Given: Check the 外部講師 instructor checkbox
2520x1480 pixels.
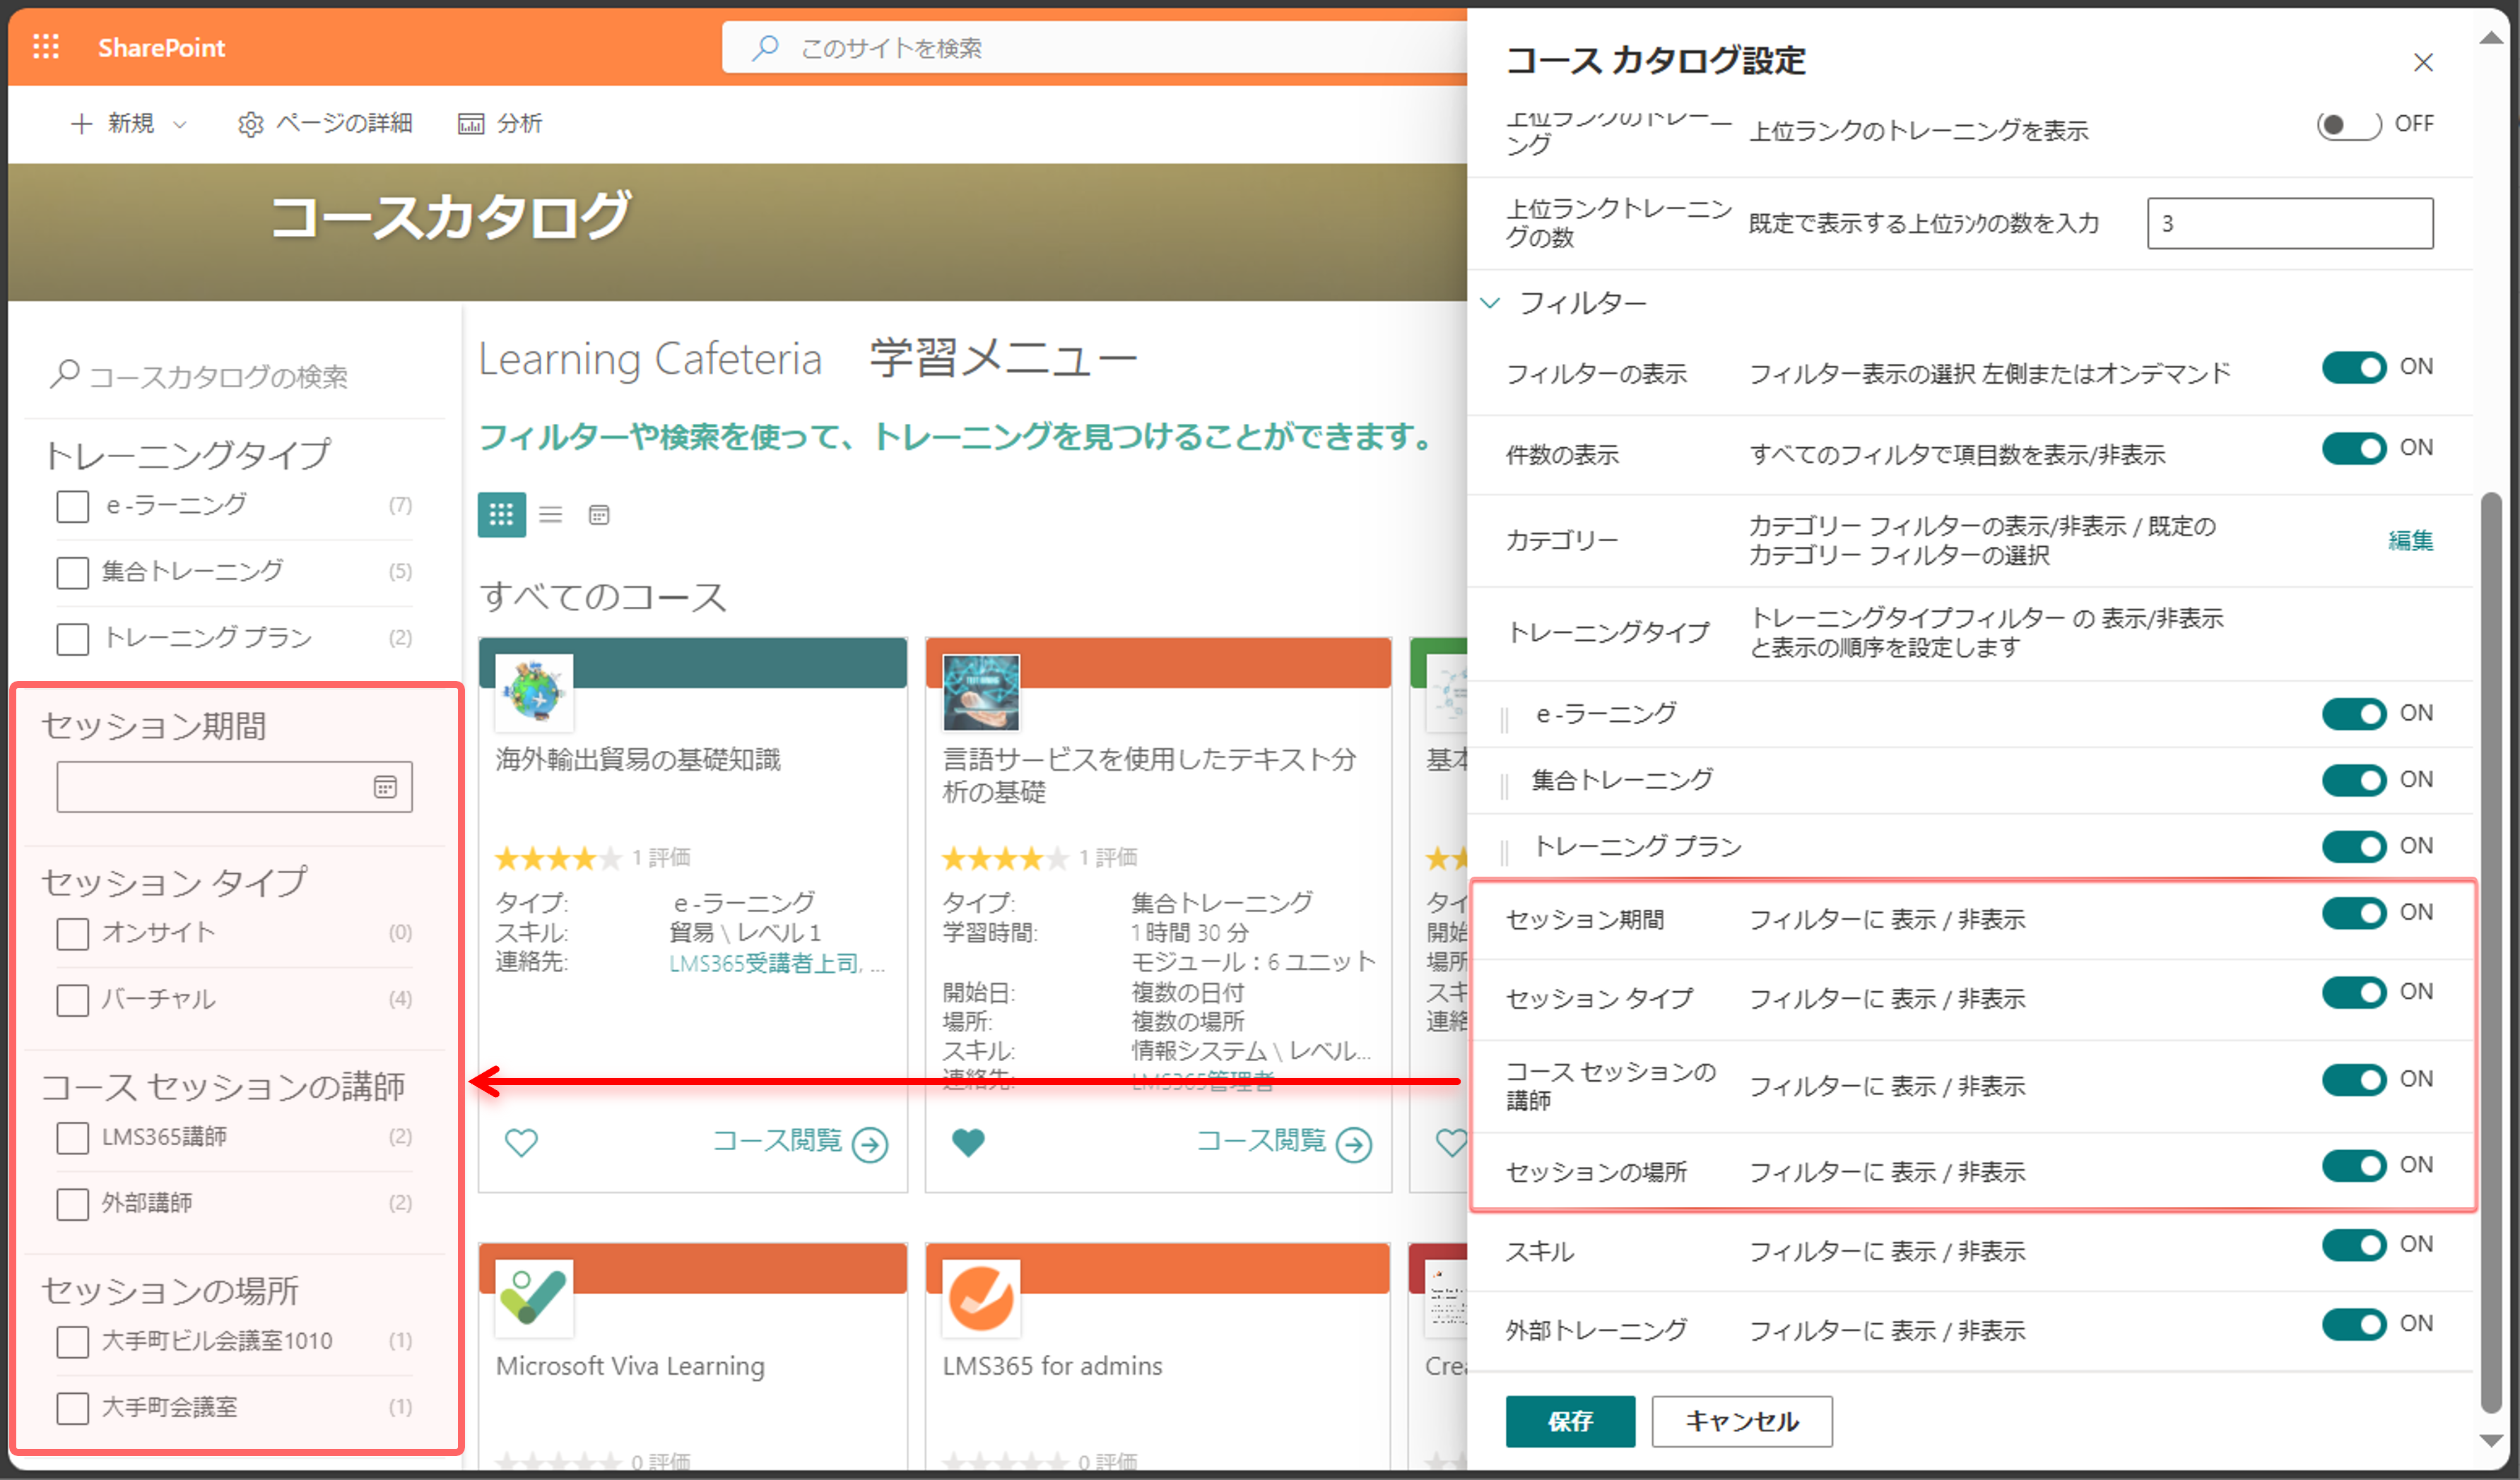Looking at the screenshot, I should click(73, 1203).
